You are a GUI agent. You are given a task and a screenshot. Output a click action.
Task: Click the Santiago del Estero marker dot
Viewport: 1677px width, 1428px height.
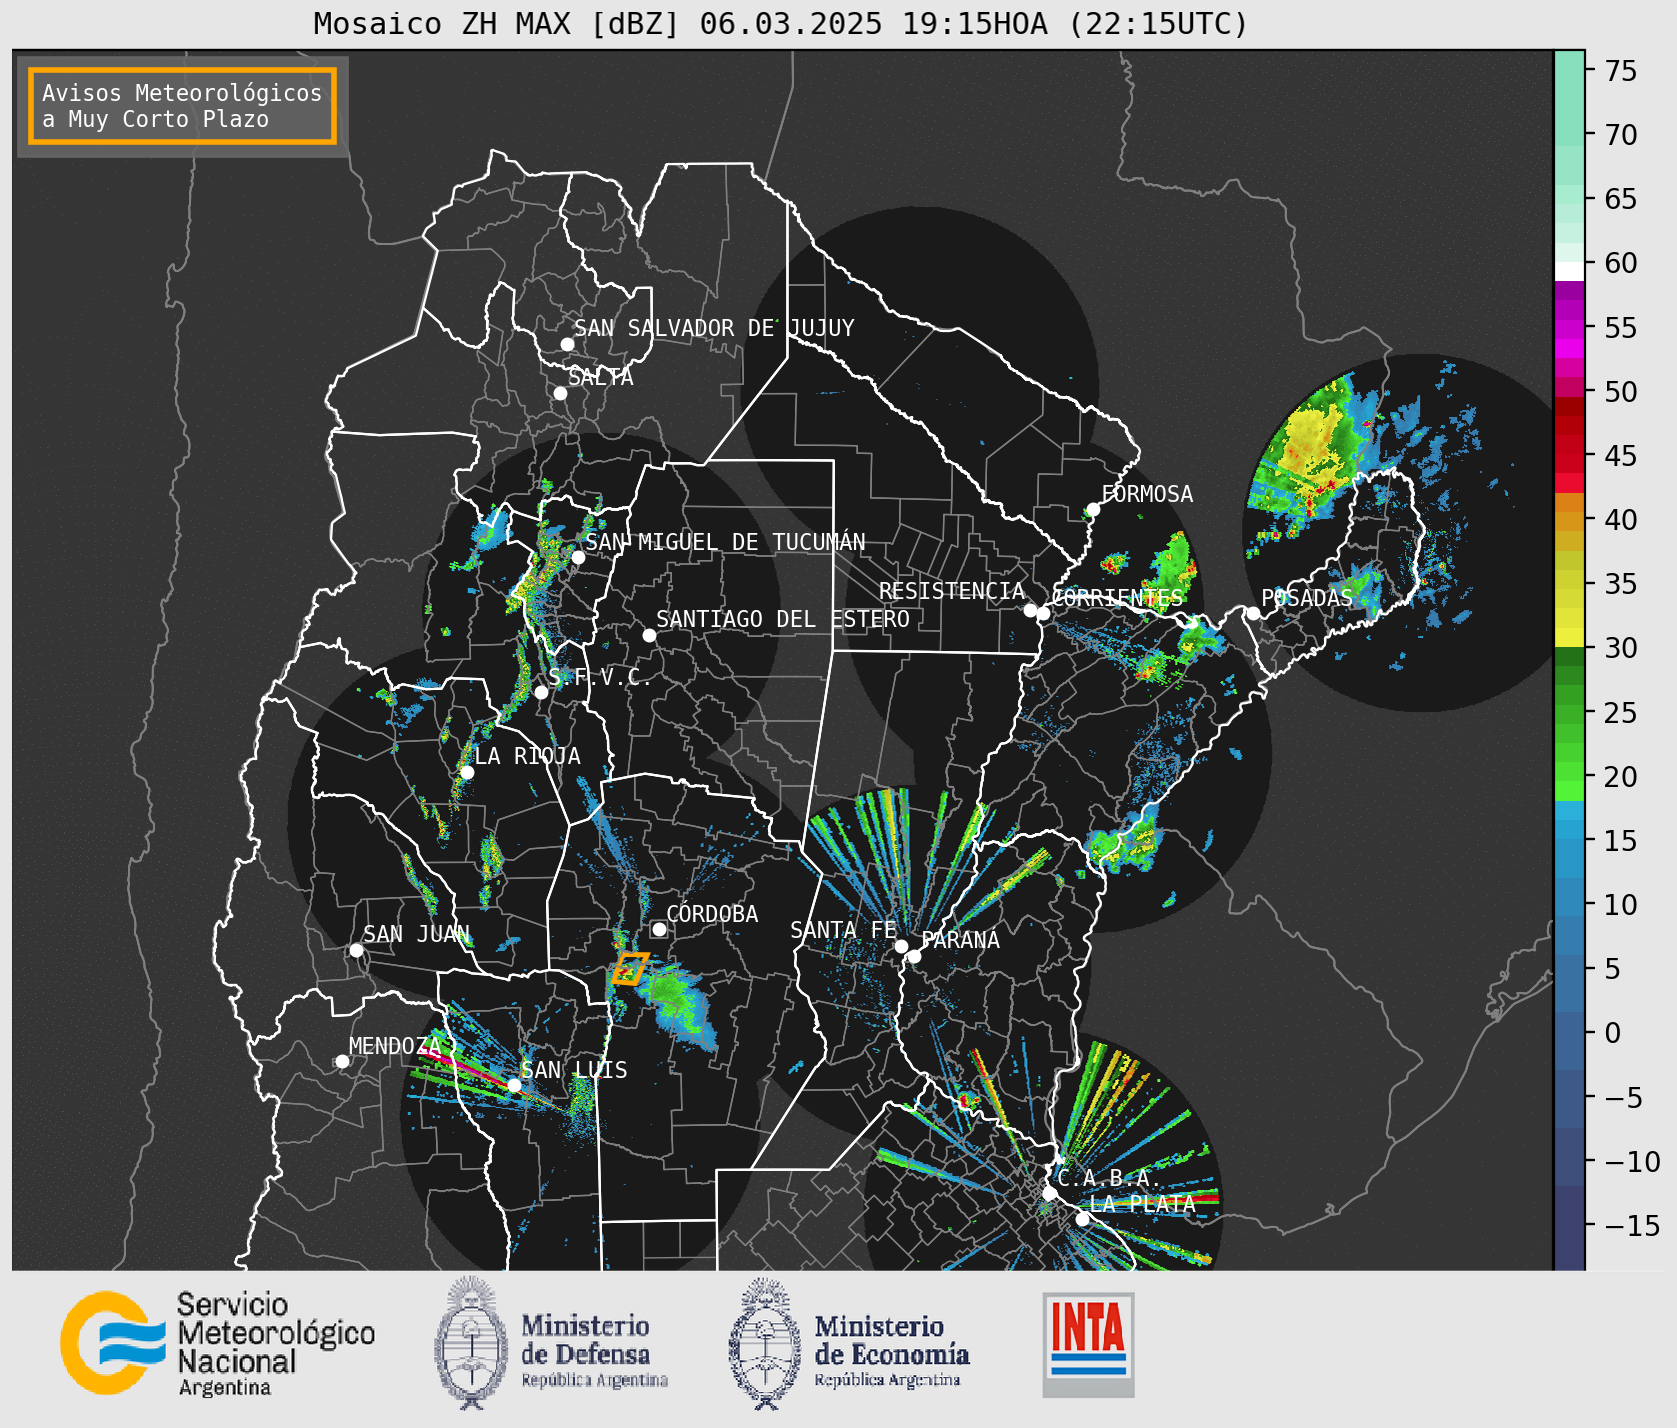point(649,635)
